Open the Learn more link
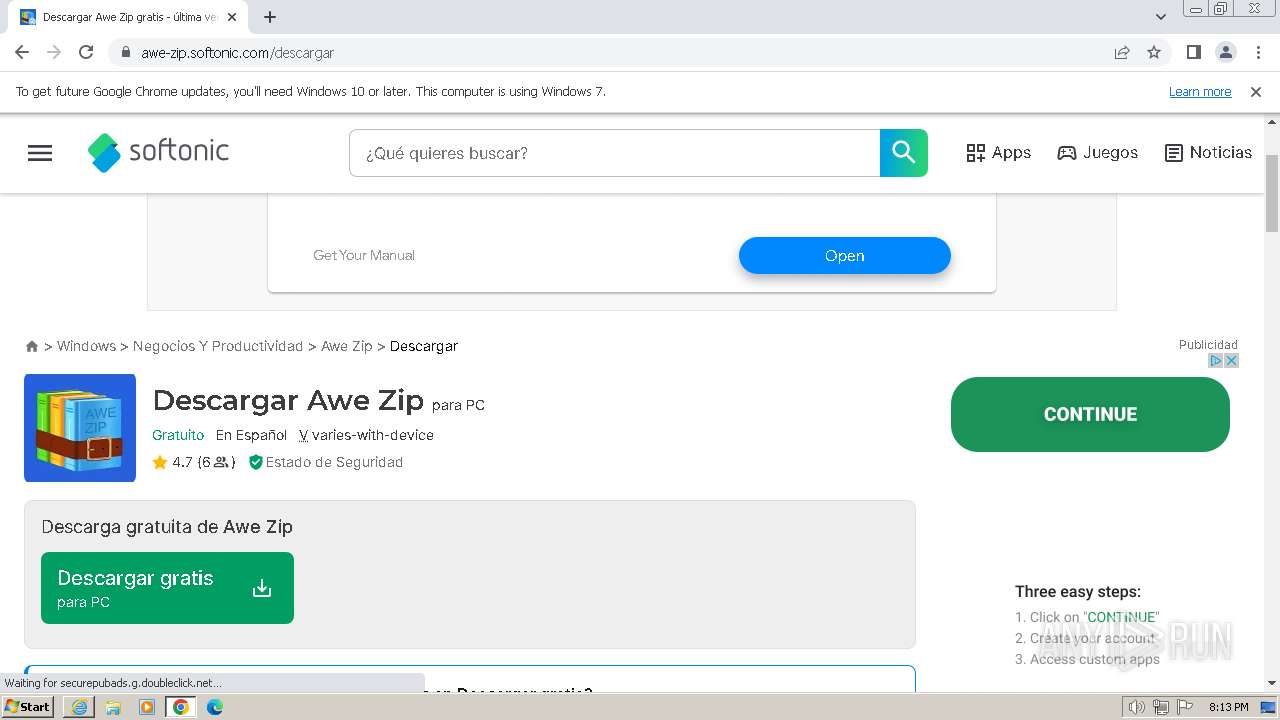This screenshot has height=720, width=1280. (1200, 91)
